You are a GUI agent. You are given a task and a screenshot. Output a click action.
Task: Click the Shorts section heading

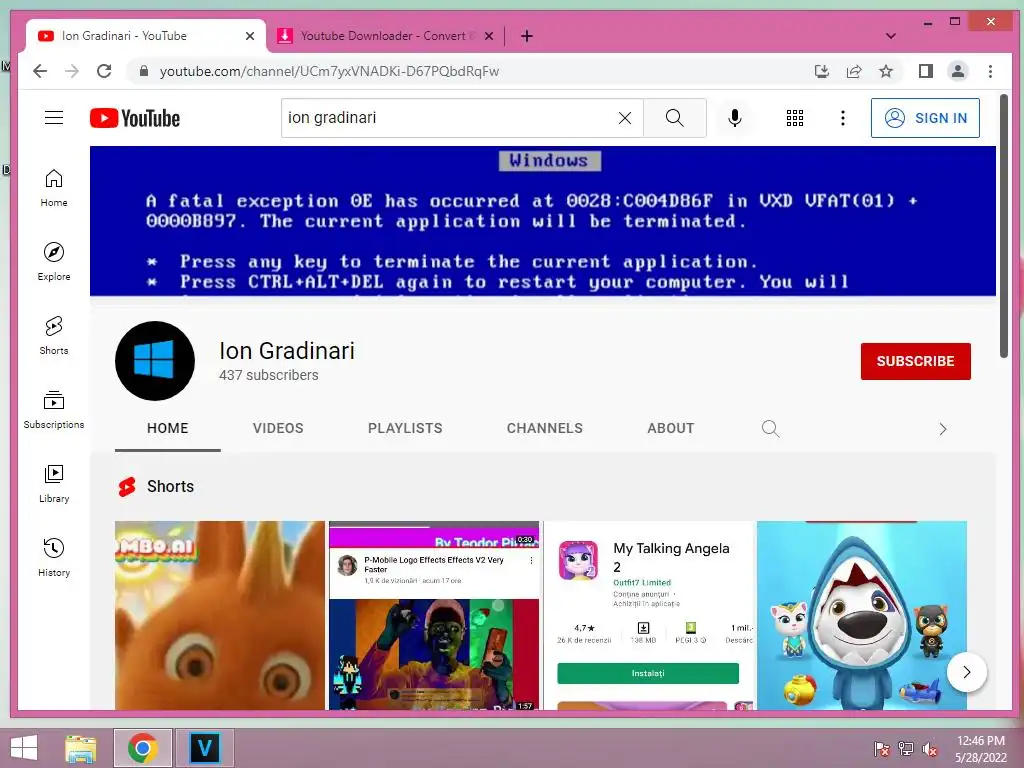pos(170,487)
